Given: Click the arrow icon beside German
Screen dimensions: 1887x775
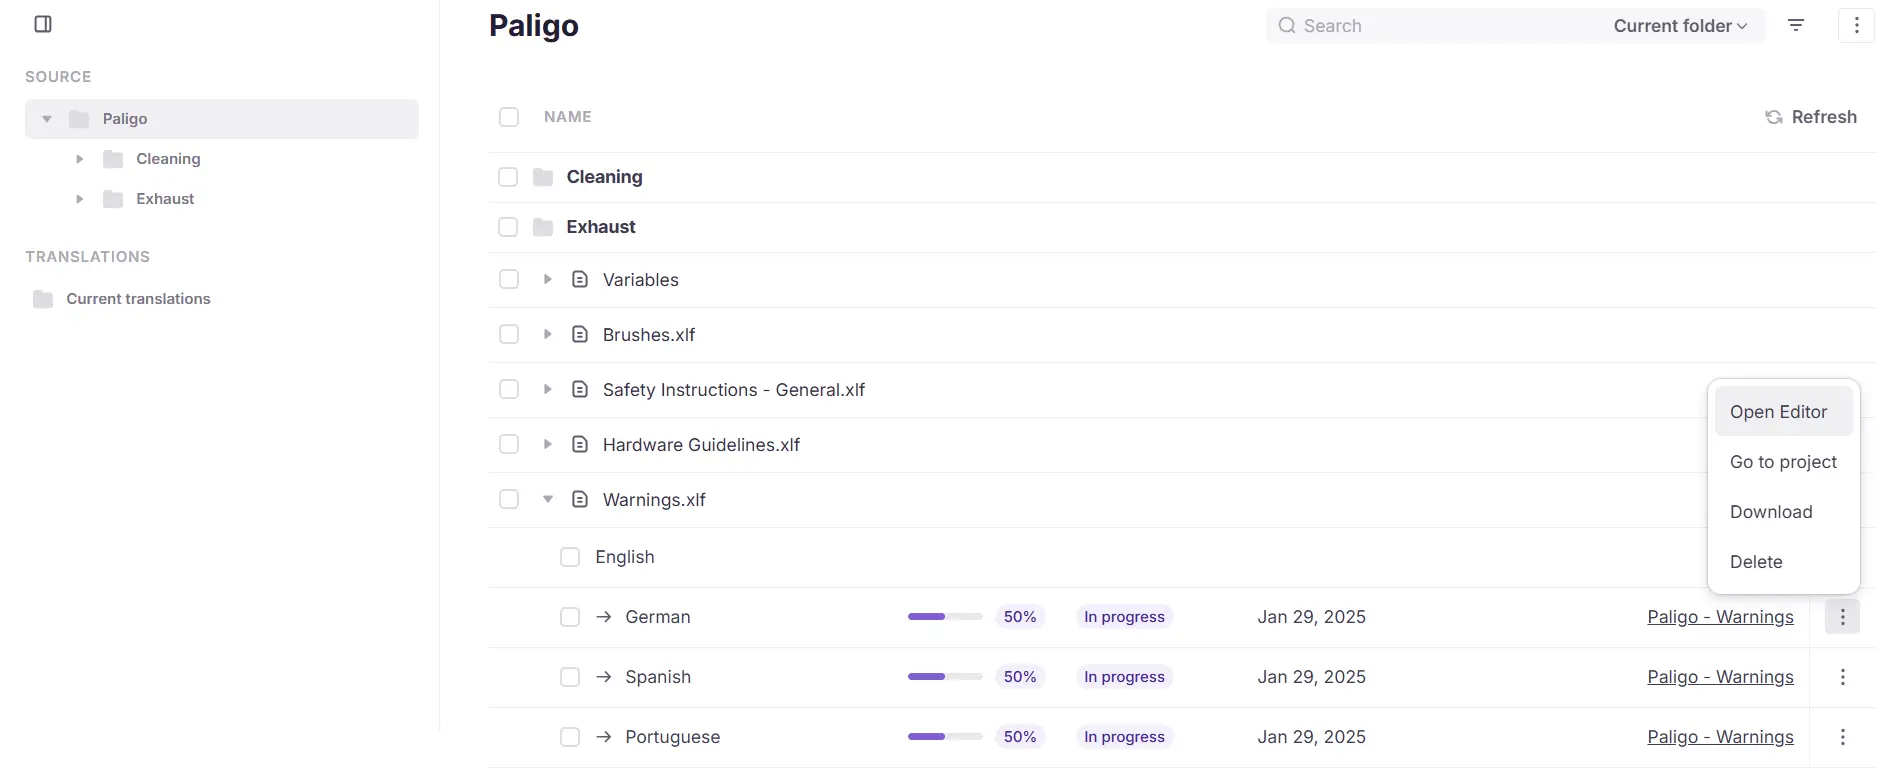Looking at the screenshot, I should (x=603, y=617).
